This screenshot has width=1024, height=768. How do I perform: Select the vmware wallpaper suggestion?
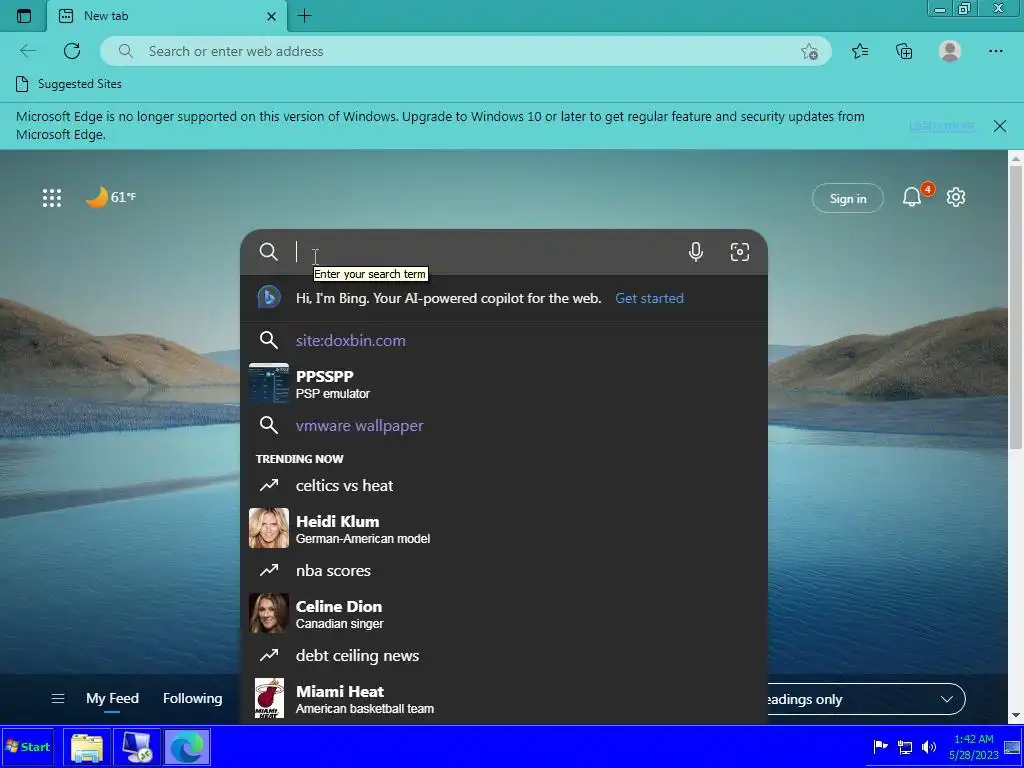coord(504,426)
